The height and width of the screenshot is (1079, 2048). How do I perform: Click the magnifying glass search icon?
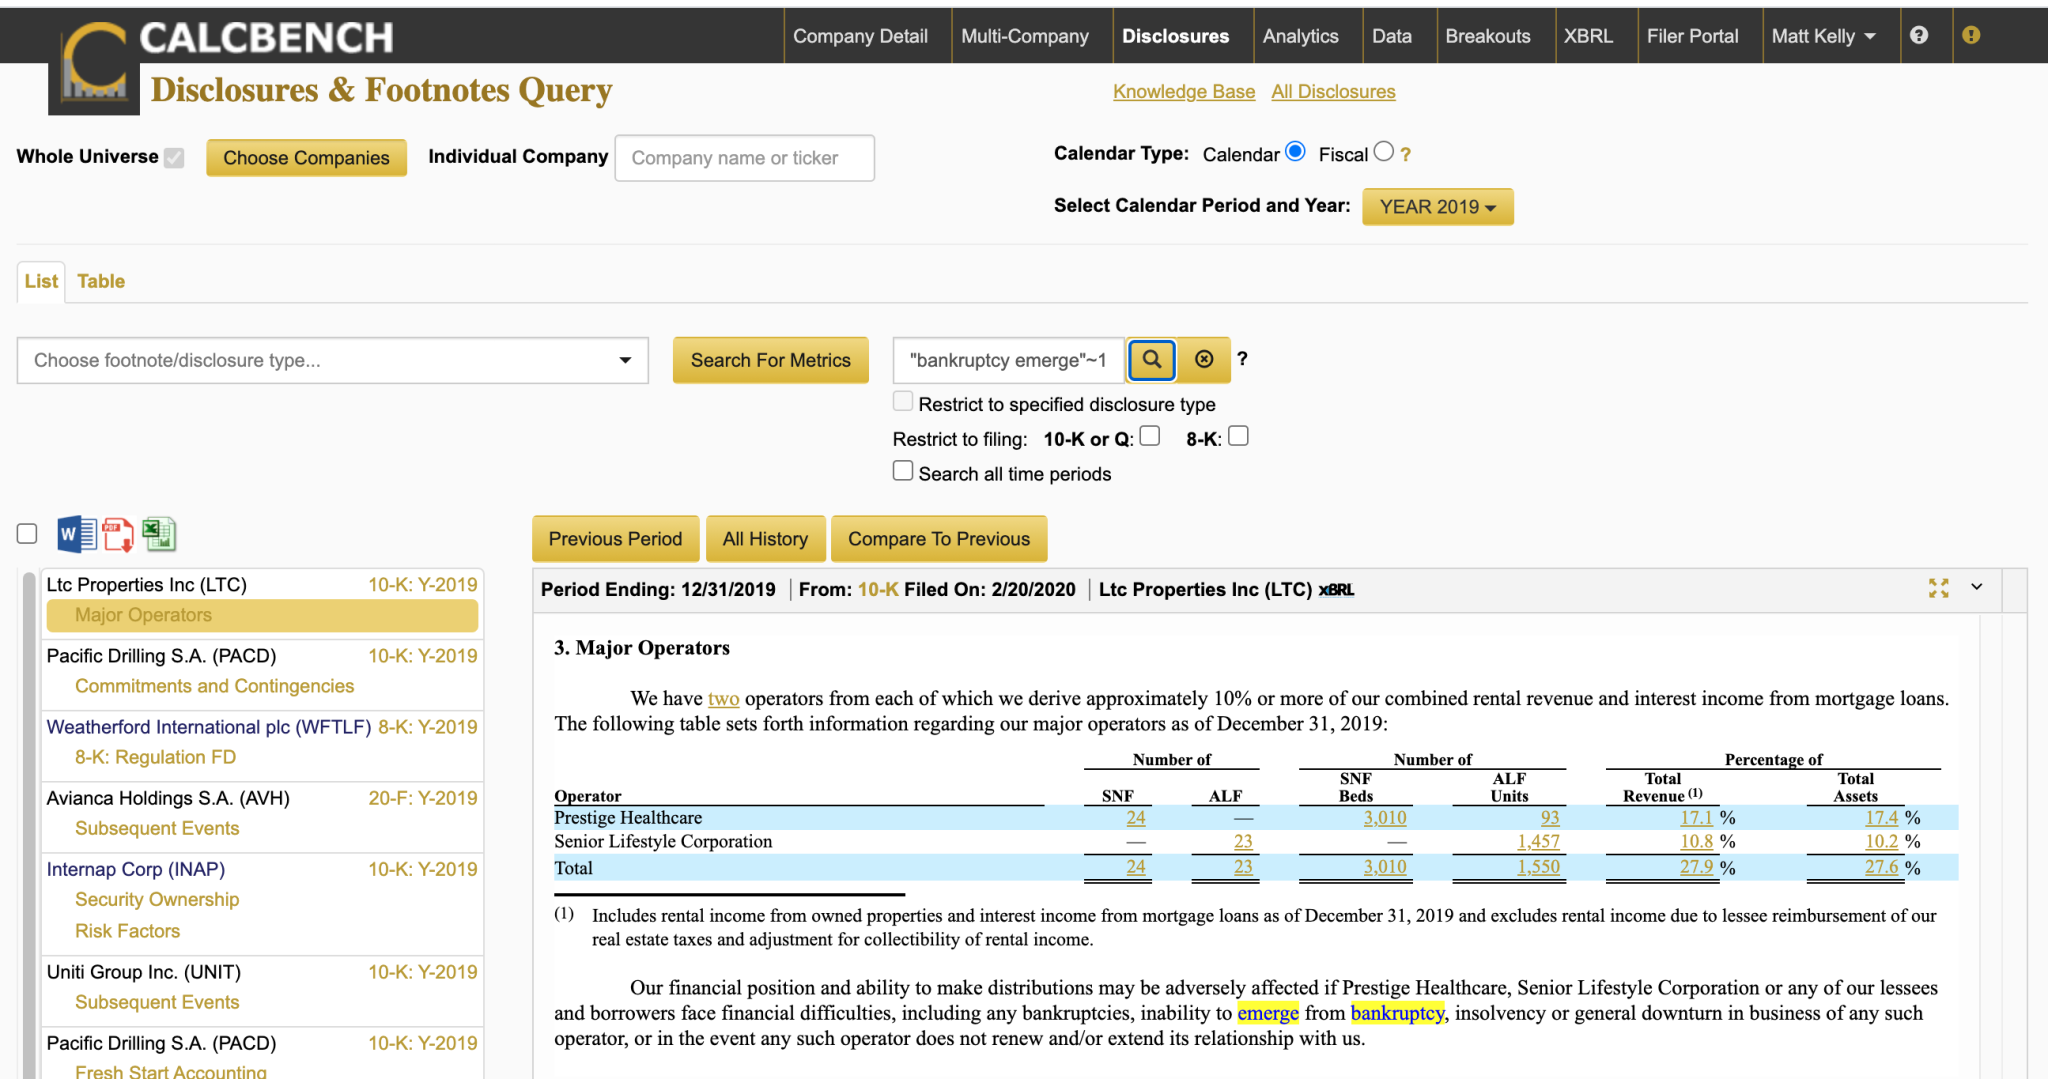(x=1152, y=360)
